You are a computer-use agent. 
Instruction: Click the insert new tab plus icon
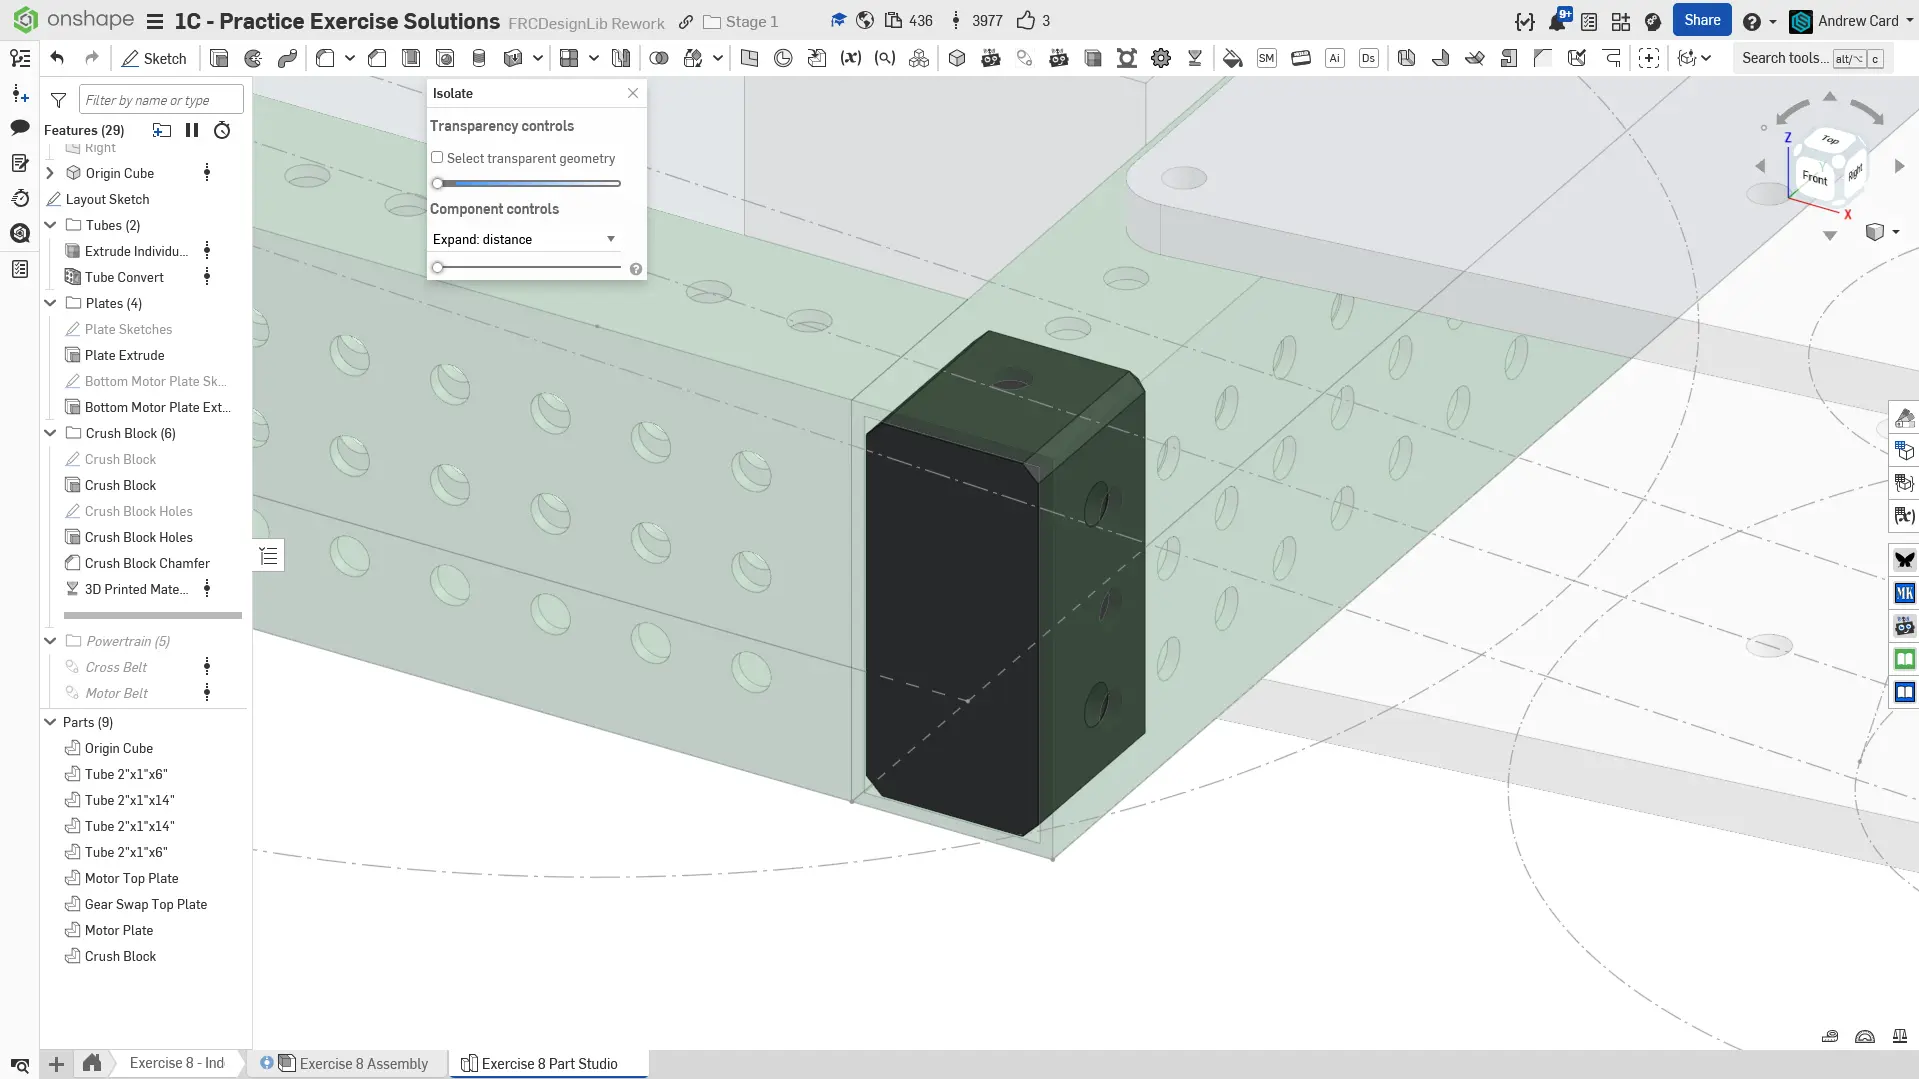coord(57,1064)
